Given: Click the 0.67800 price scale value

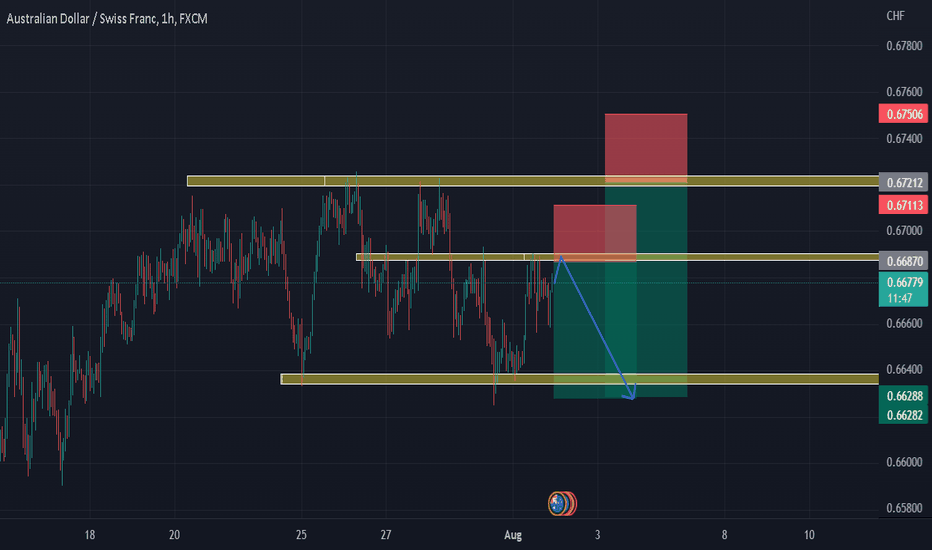Looking at the screenshot, I should tap(904, 46).
